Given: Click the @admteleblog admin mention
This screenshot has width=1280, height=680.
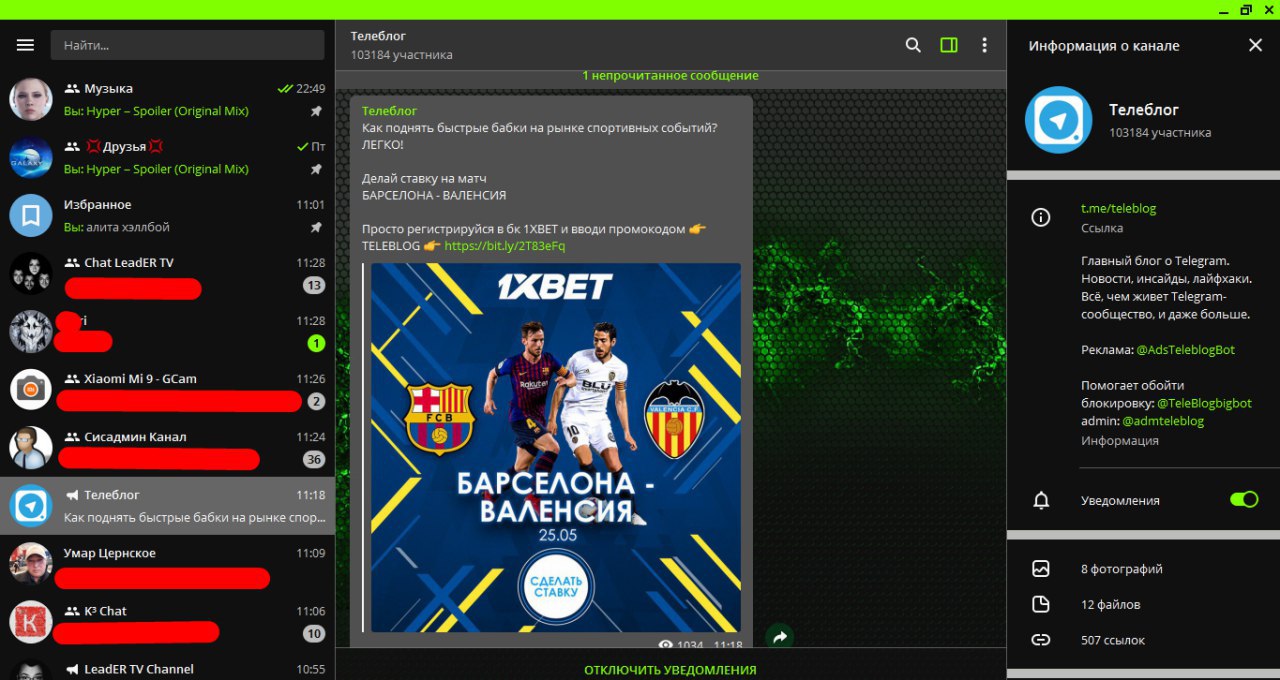Looking at the screenshot, I should tap(1163, 421).
